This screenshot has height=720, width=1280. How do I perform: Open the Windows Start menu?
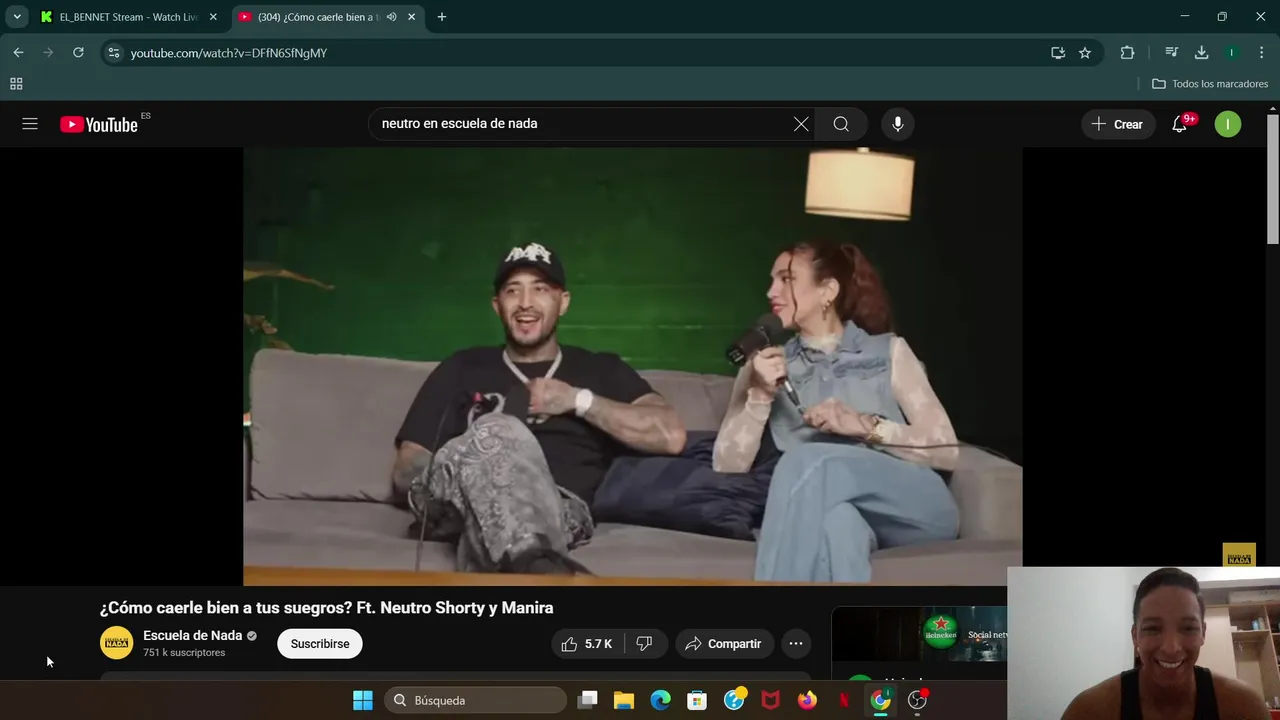pos(363,700)
